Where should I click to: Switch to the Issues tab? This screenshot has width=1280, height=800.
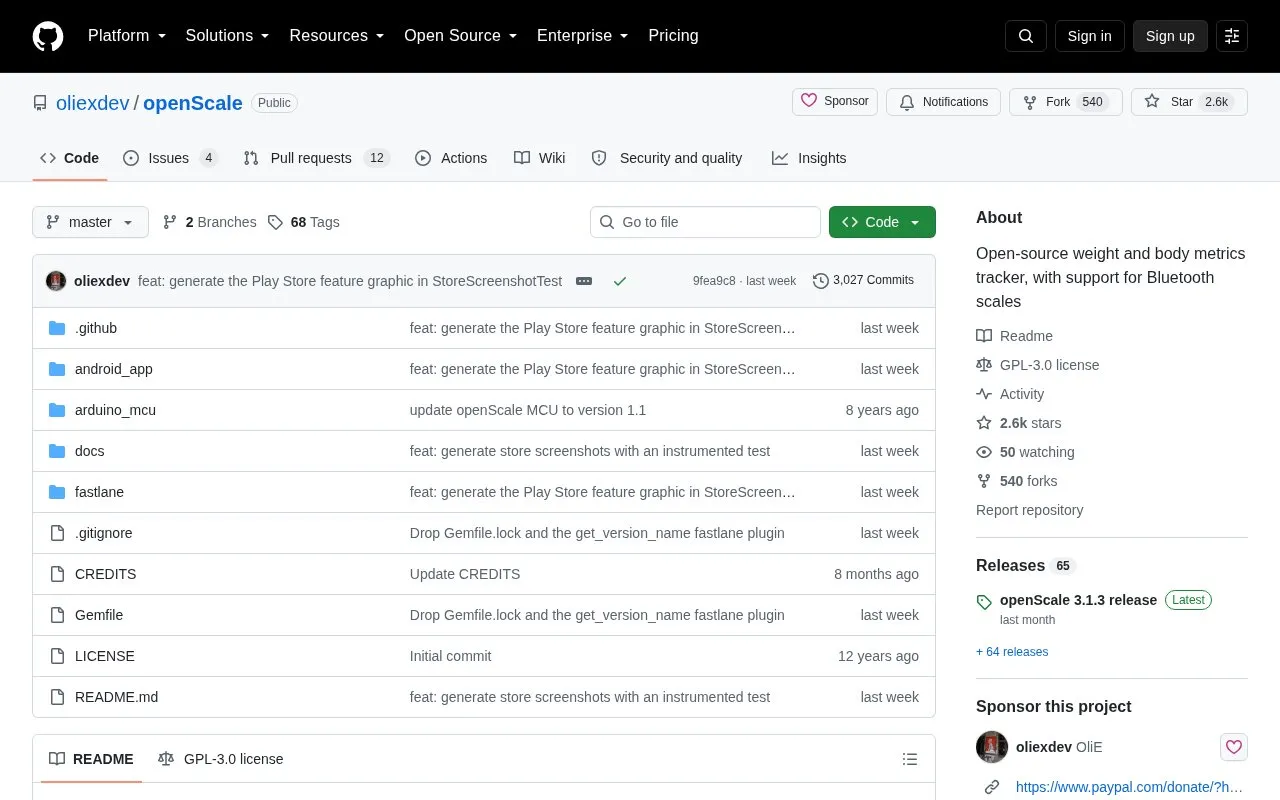170,158
